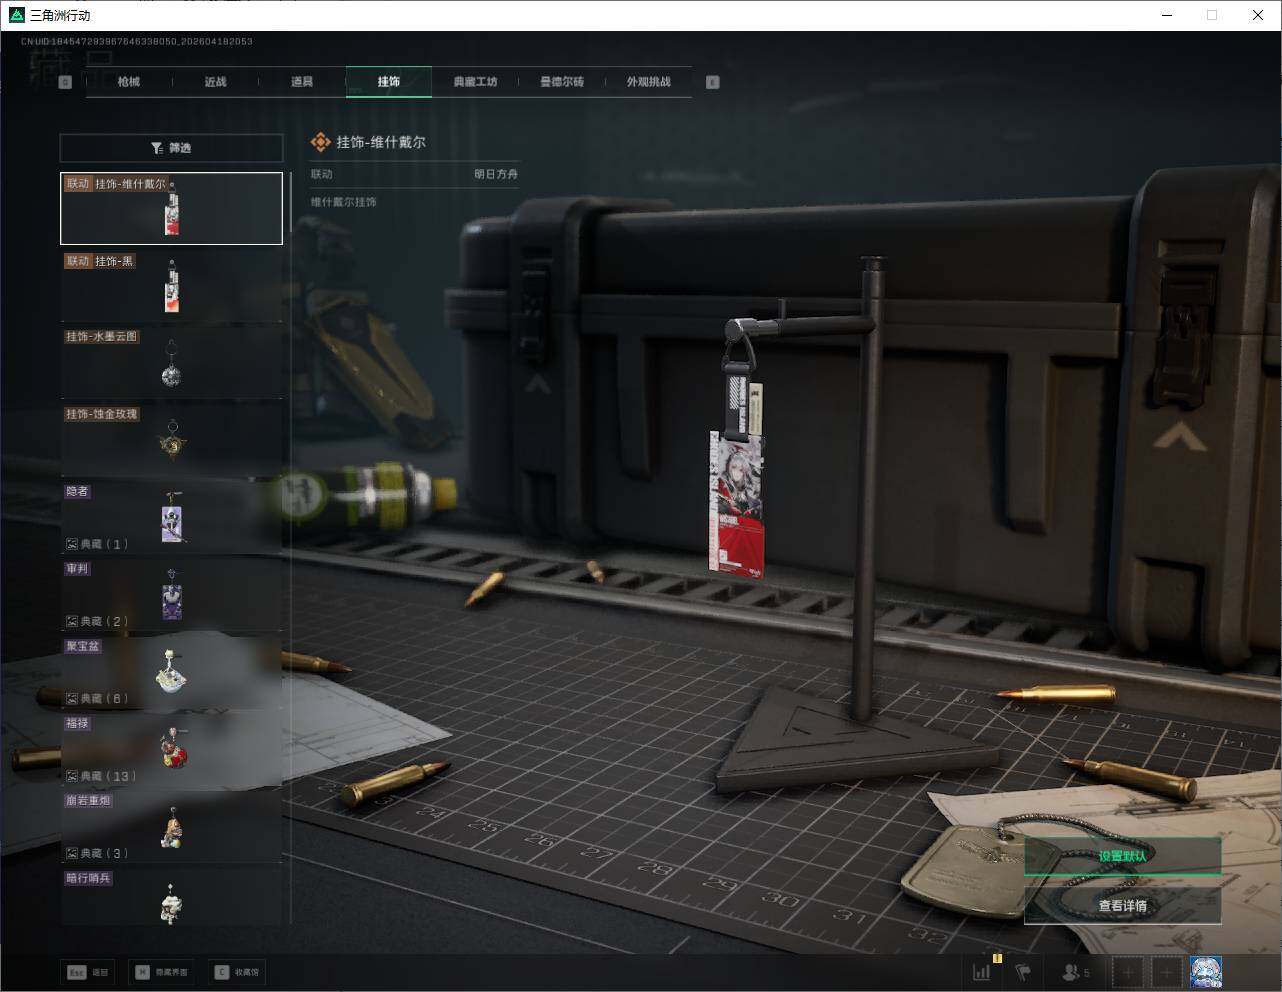Click the E next-tab key icon
Viewport: 1282px width, 992px height.
713,82
